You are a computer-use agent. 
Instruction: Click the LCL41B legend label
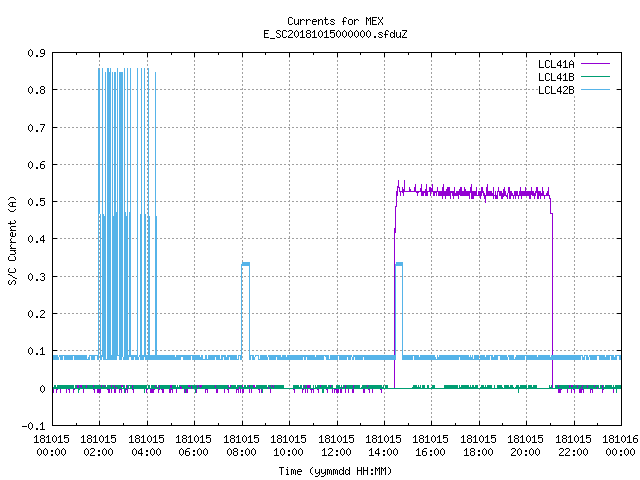pyautogui.click(x=556, y=77)
